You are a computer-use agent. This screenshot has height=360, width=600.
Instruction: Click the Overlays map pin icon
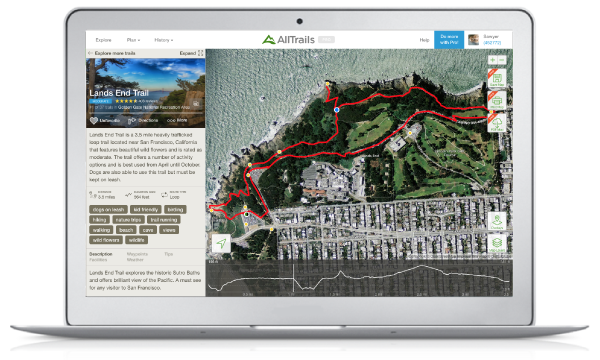497,221
